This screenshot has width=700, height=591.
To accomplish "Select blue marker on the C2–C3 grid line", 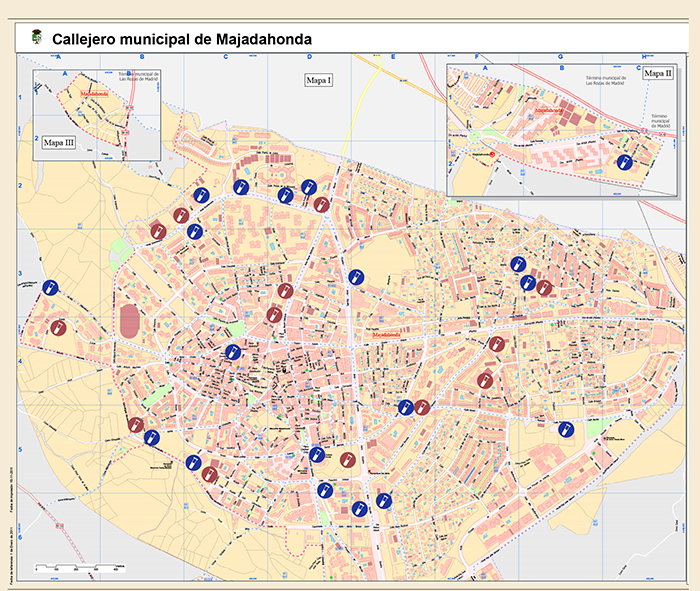I will 195,231.
